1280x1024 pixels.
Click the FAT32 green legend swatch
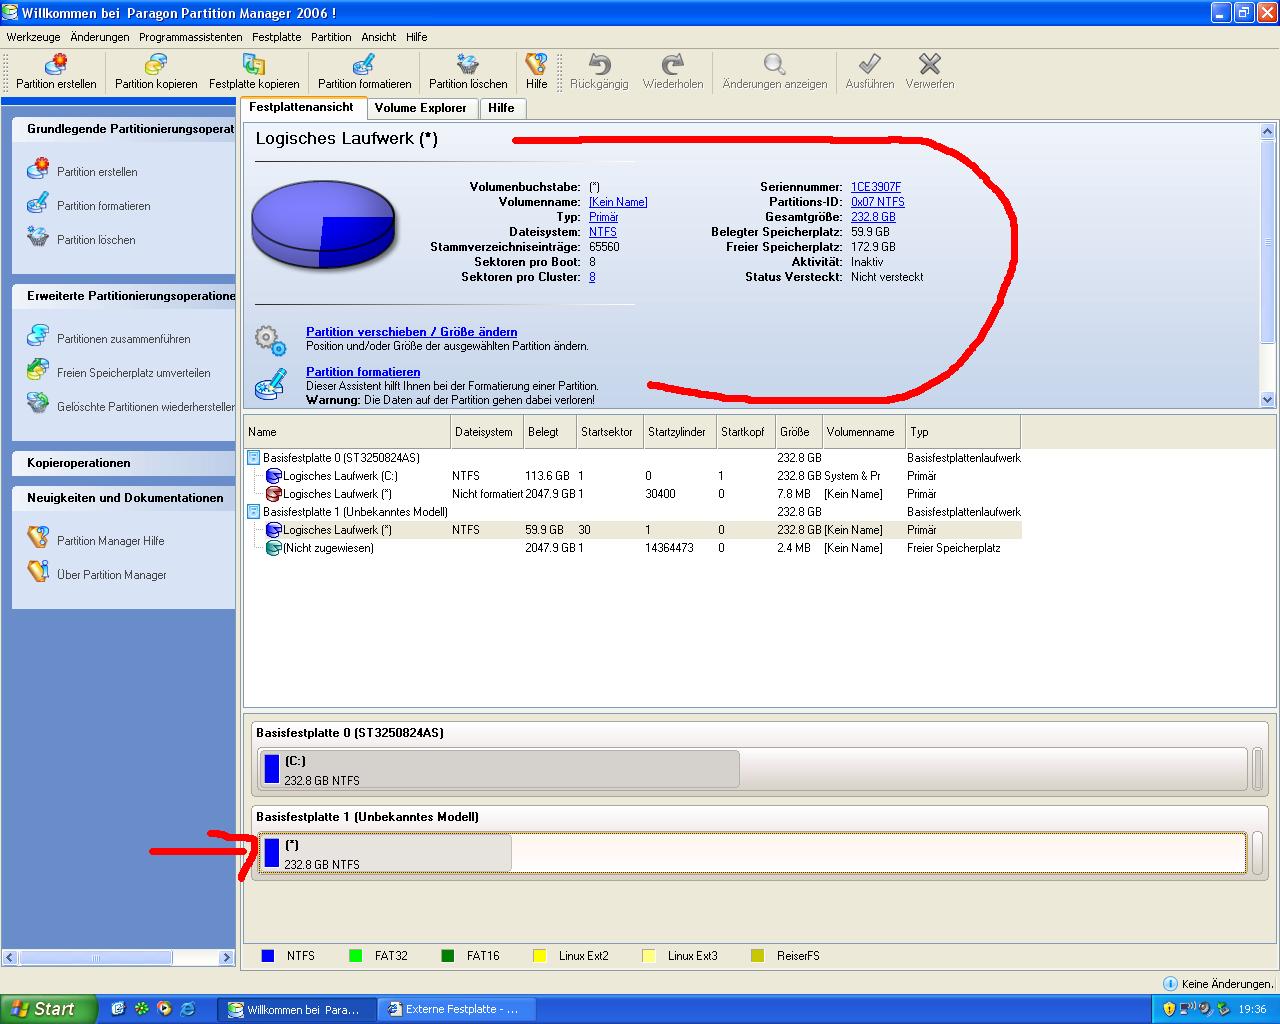(x=356, y=956)
